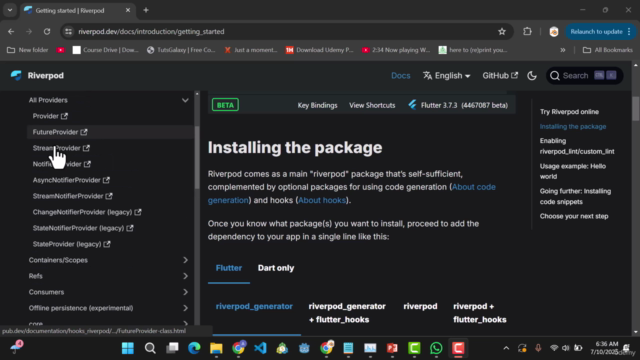Open StateNotifierProvider (legacy) link

point(83,228)
